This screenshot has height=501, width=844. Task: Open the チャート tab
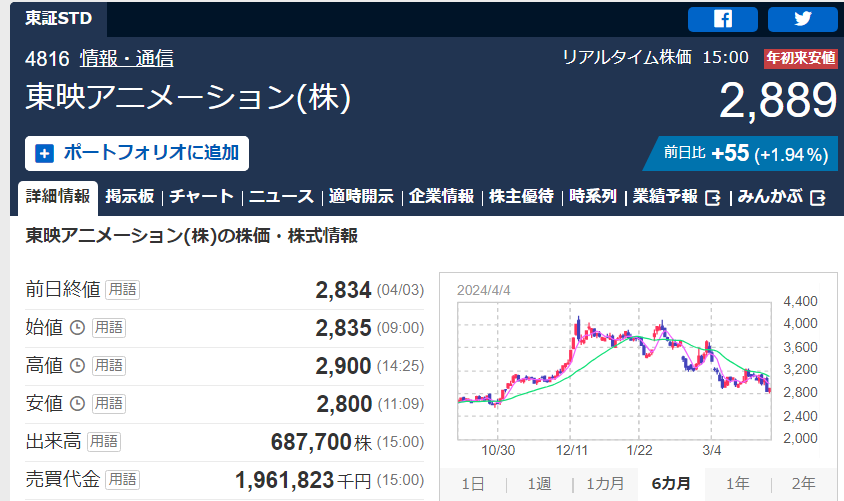coord(201,196)
